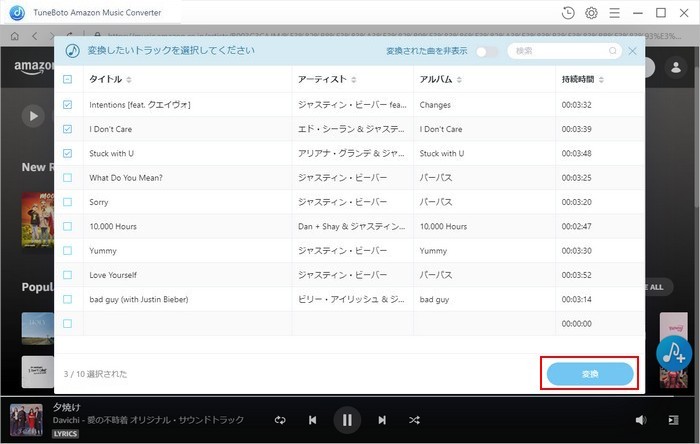This screenshot has height=444, width=700.
Task: Click the now playing album art
Action: 26,420
